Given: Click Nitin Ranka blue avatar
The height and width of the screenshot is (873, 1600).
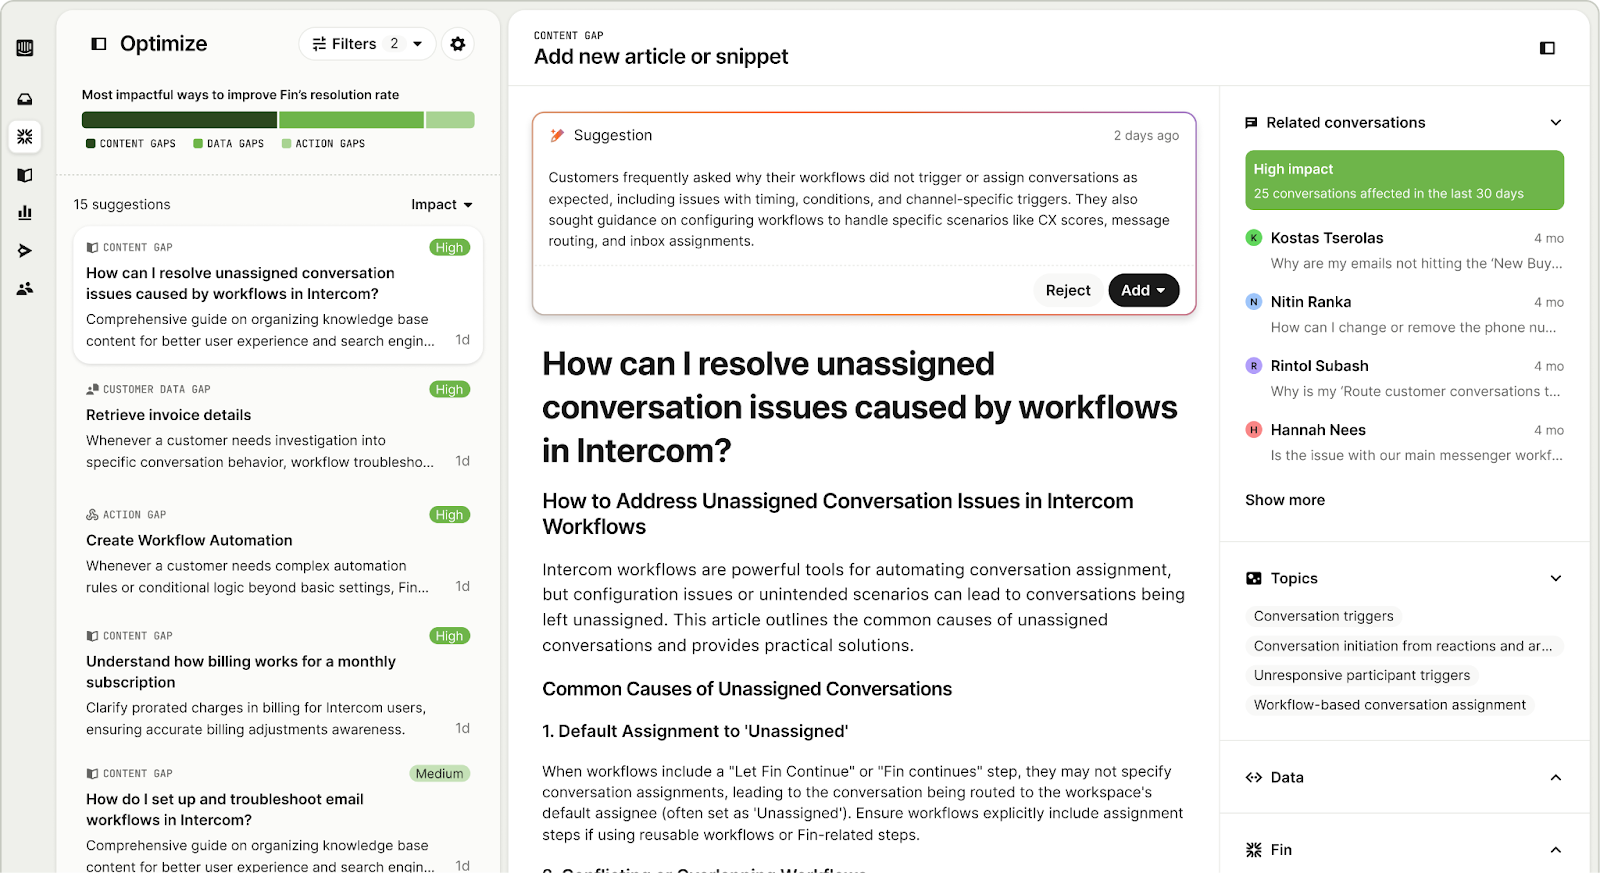Looking at the screenshot, I should pyautogui.click(x=1253, y=302).
